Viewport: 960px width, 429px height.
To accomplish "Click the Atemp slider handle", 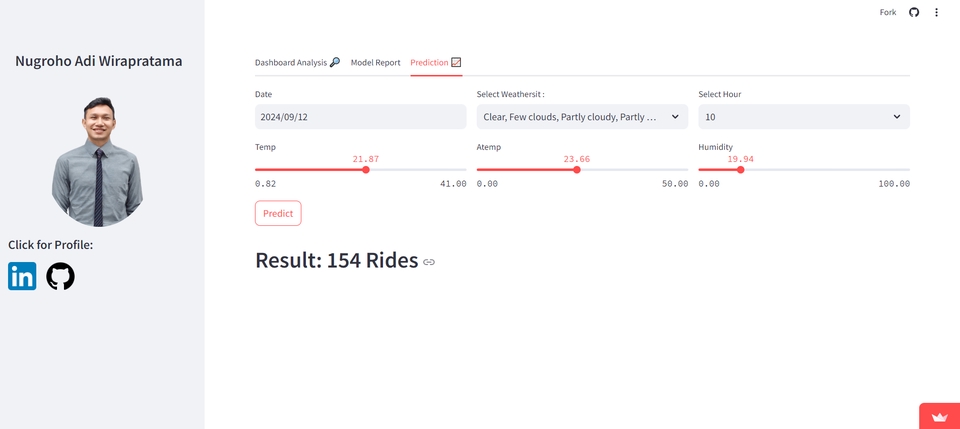I will [577, 170].
